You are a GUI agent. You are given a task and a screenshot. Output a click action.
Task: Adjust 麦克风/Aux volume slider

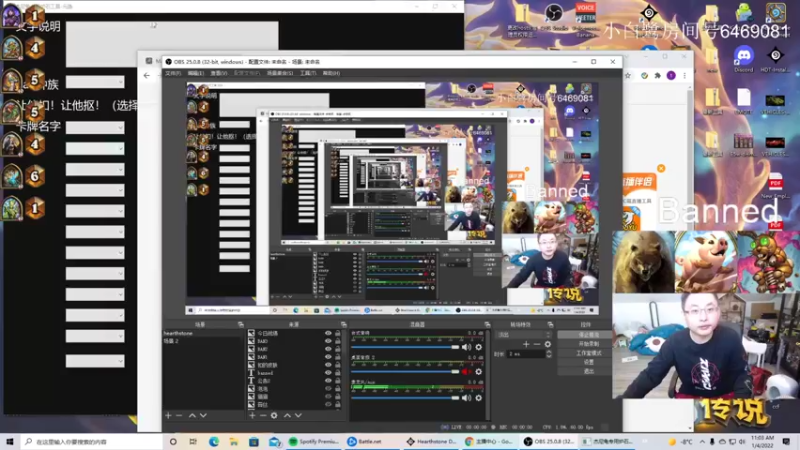406,398
